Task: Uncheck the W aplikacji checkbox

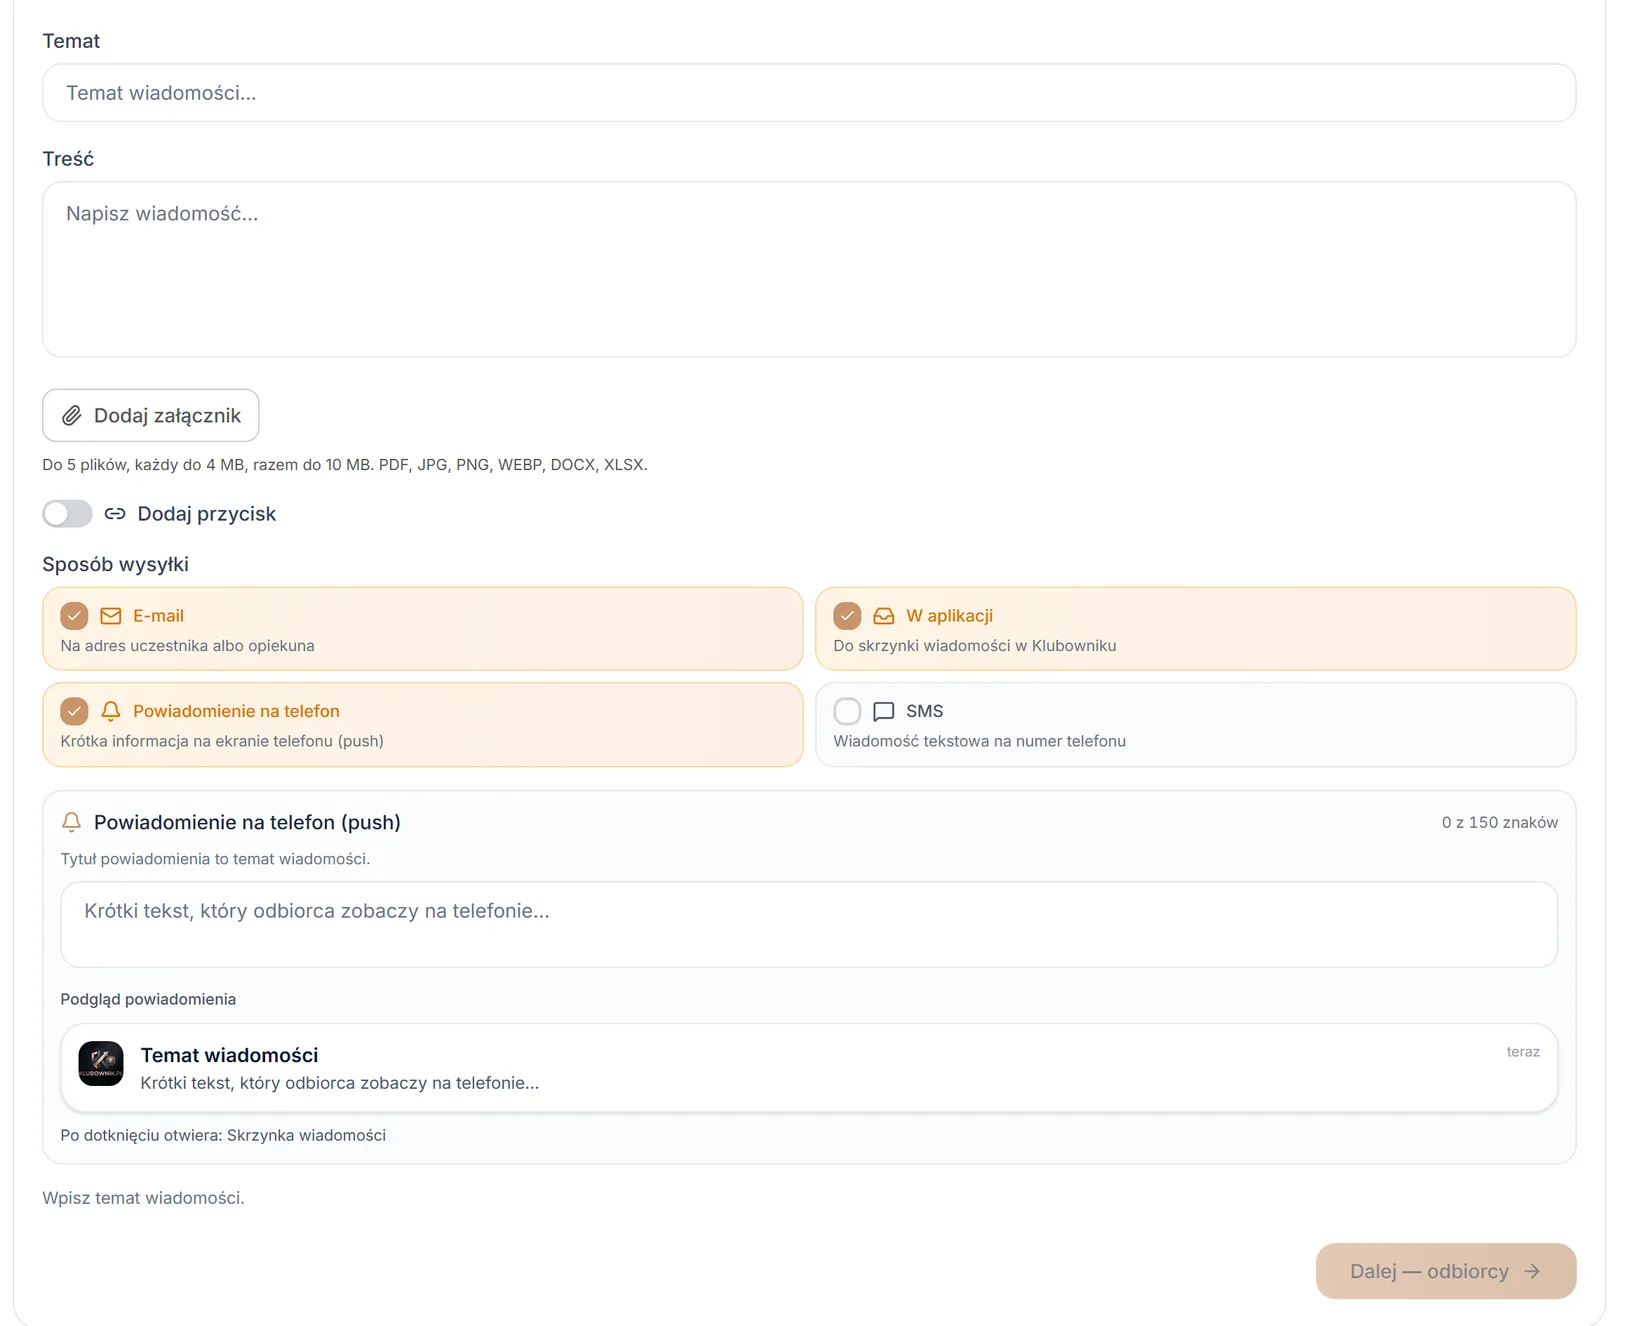Action: [847, 616]
